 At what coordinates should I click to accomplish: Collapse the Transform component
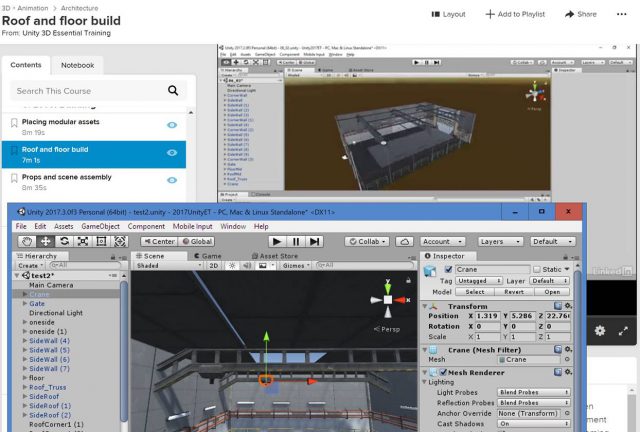(x=424, y=306)
